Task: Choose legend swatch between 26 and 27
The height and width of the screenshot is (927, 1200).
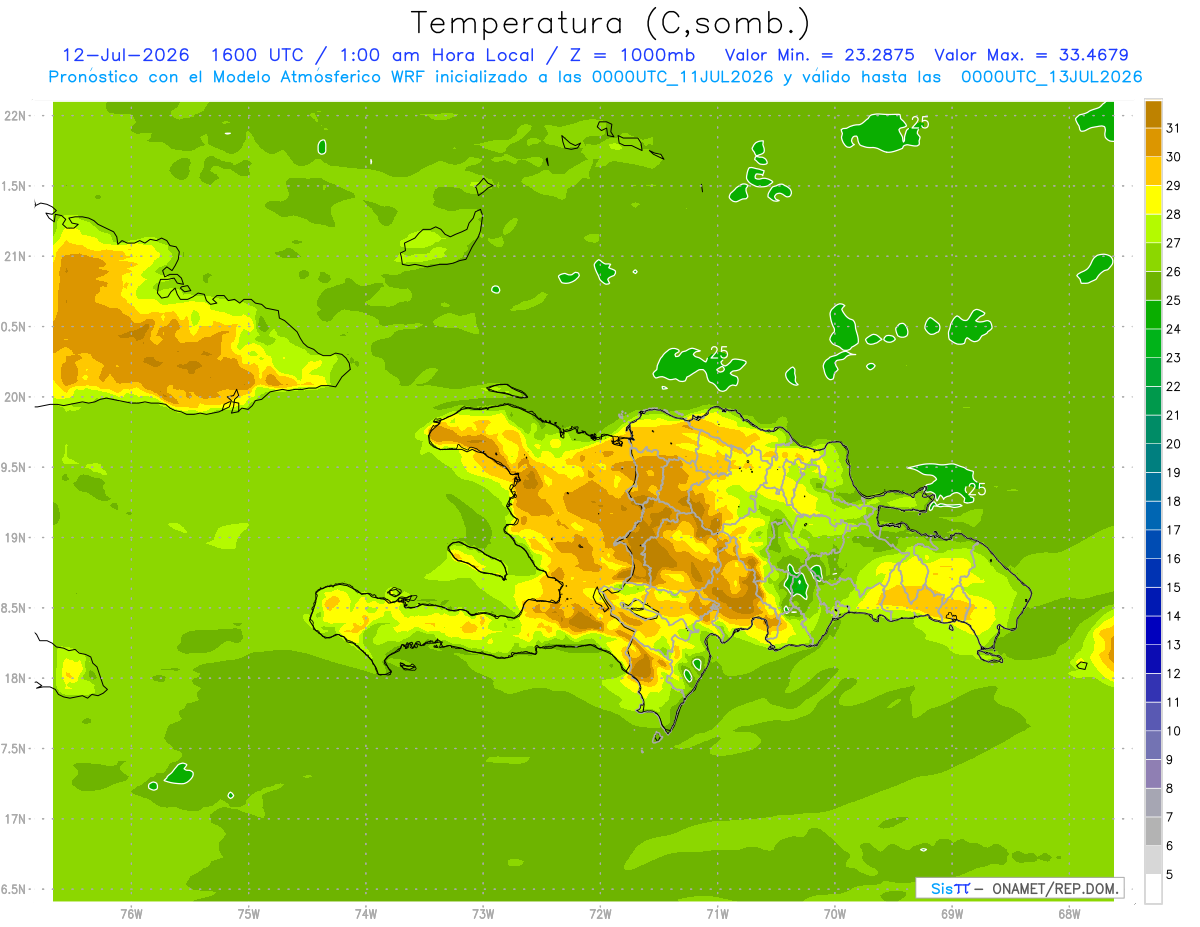Action: click(1153, 257)
